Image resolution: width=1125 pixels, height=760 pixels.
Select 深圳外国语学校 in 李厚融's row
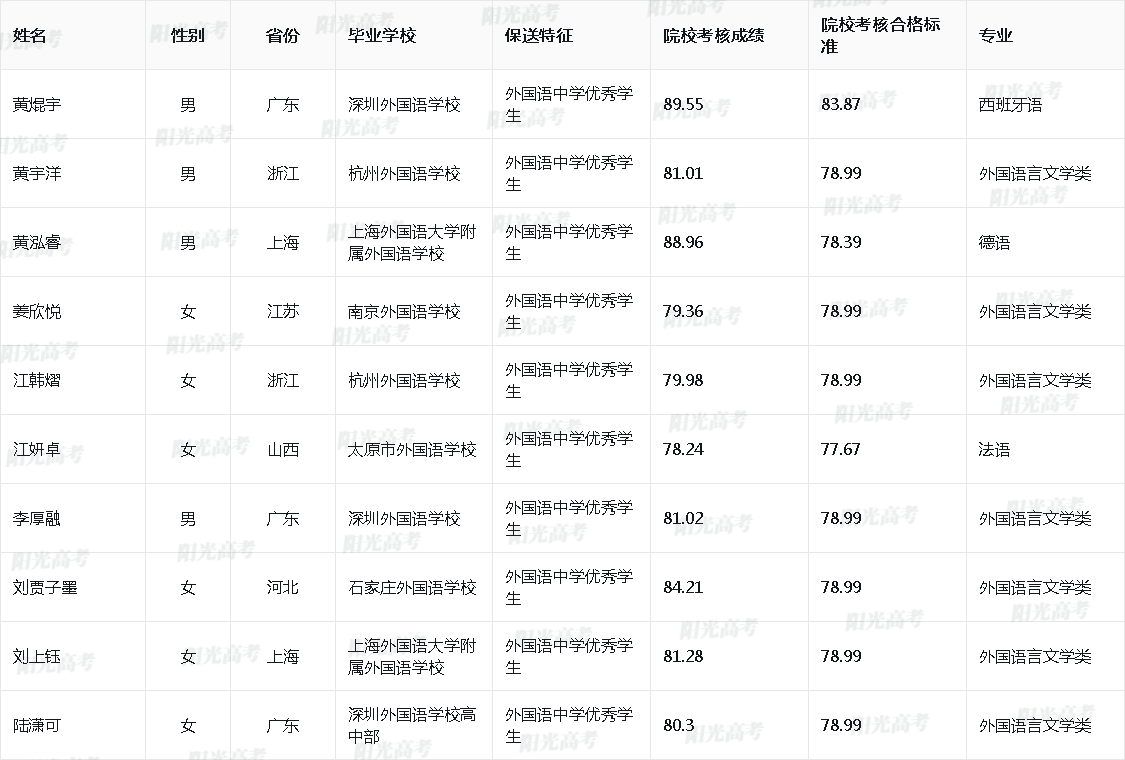coord(405,518)
